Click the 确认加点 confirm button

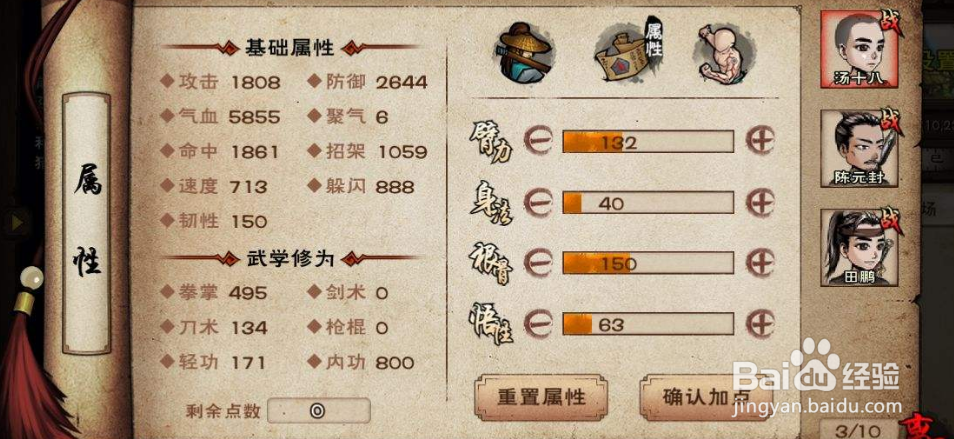[x=706, y=397]
